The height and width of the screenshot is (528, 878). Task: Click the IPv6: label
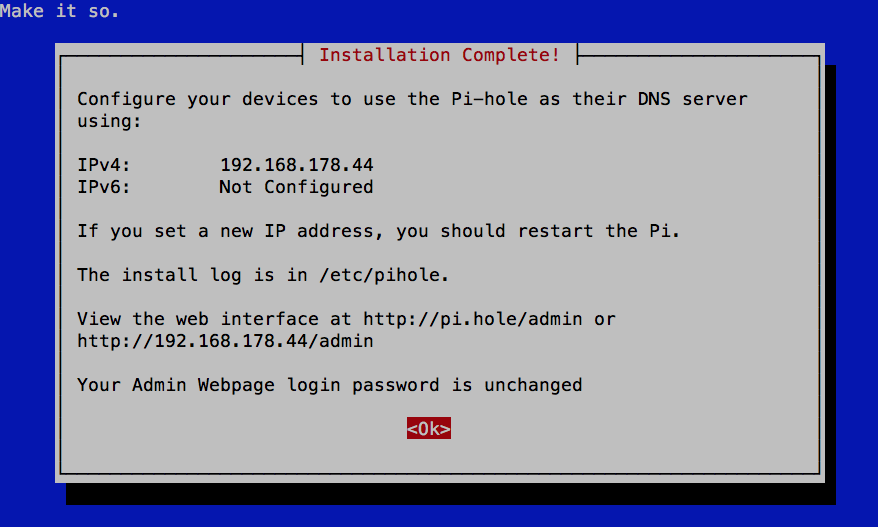[104, 187]
